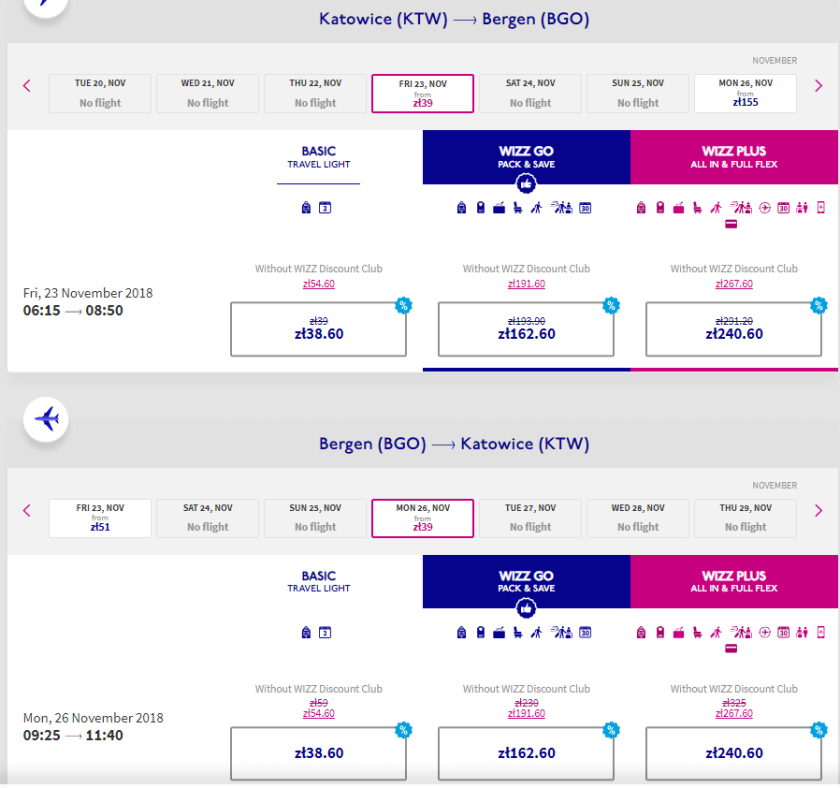Click the carry-on bag icon under outbound BASIC

[306, 208]
